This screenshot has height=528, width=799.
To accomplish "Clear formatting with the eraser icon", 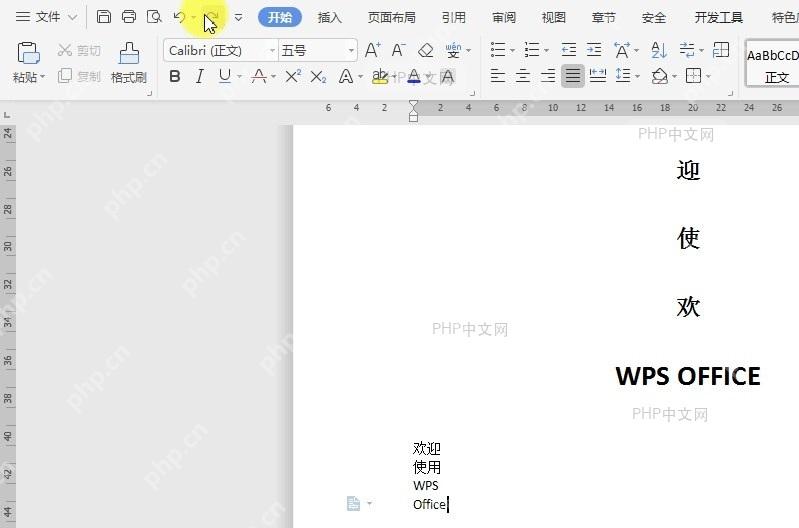I will 425,50.
